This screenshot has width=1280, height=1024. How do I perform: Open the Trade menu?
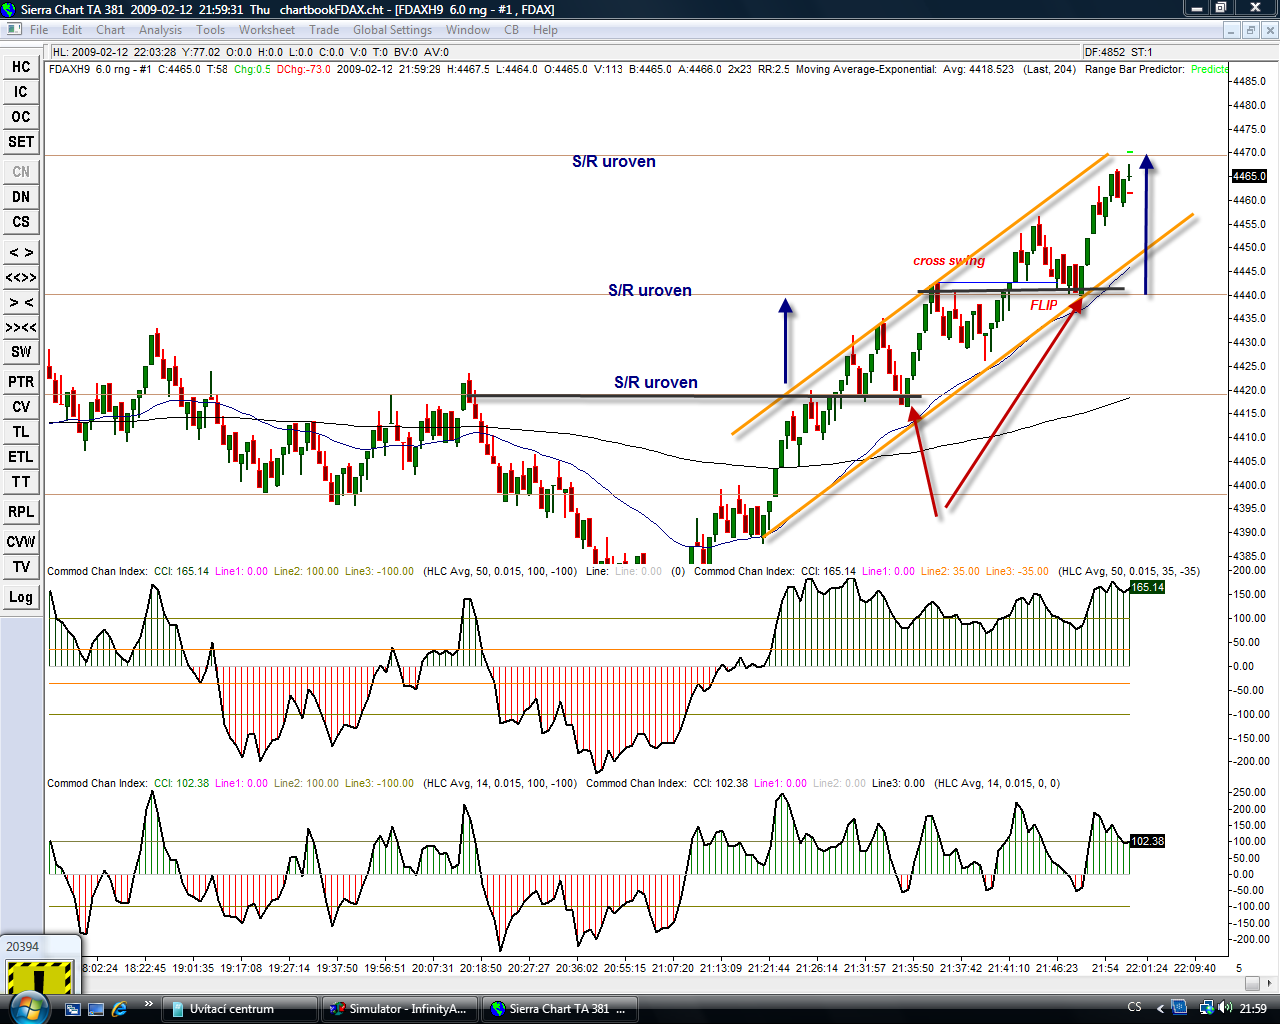tap(324, 30)
